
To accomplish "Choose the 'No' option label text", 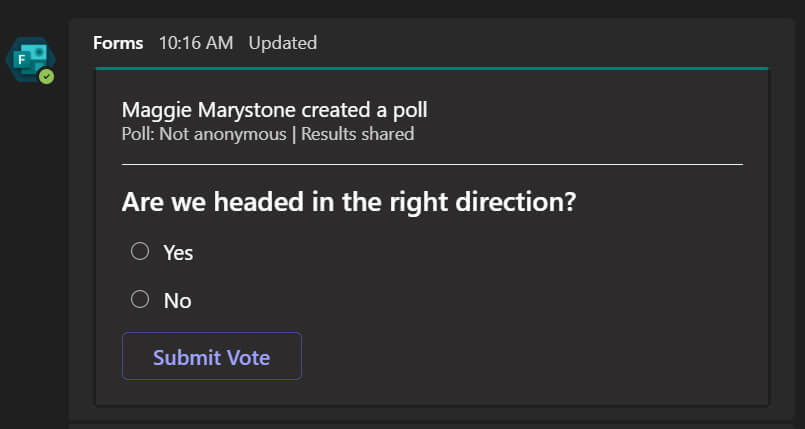I will [177, 301].
